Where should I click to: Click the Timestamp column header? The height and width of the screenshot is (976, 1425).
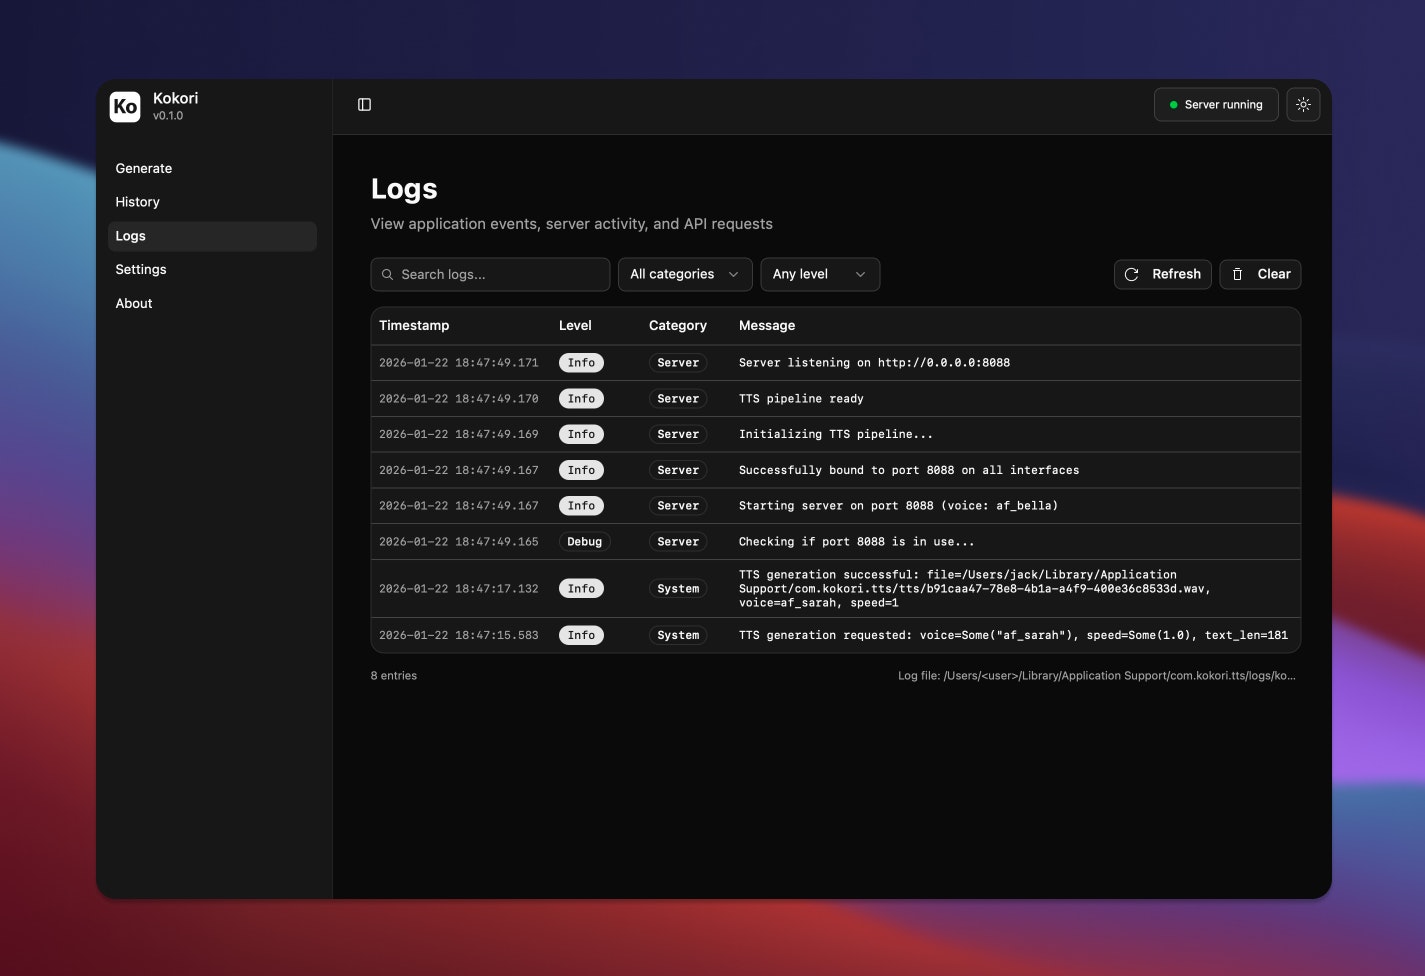pyautogui.click(x=414, y=326)
